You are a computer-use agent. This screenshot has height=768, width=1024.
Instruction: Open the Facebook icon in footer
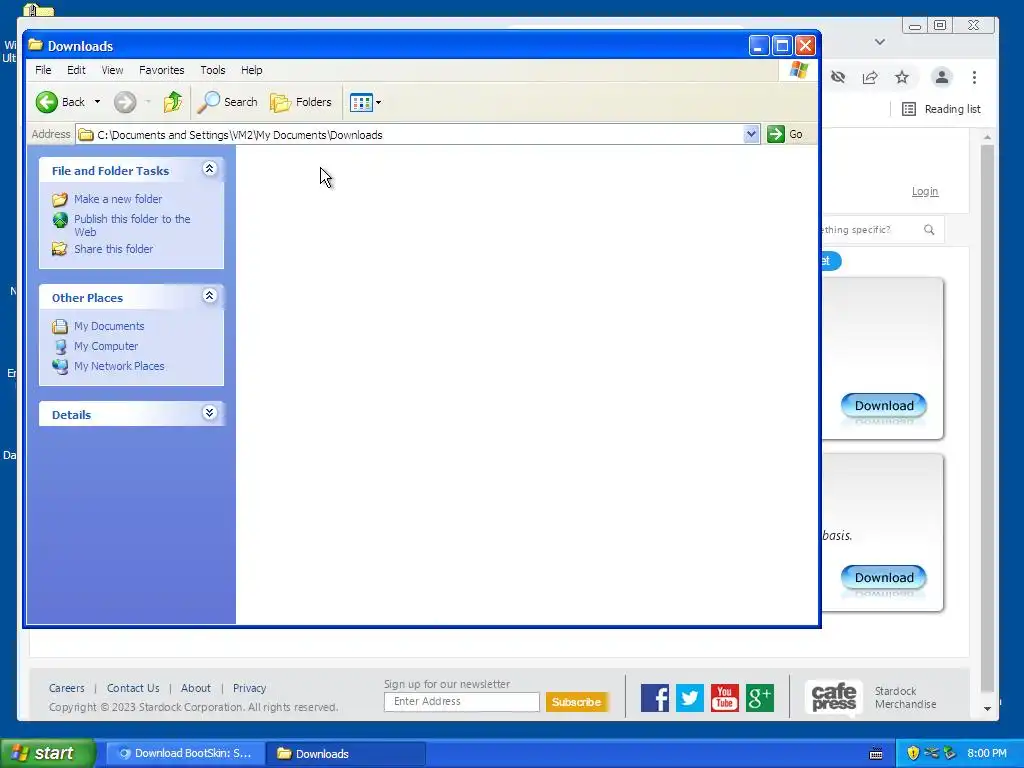coord(655,698)
